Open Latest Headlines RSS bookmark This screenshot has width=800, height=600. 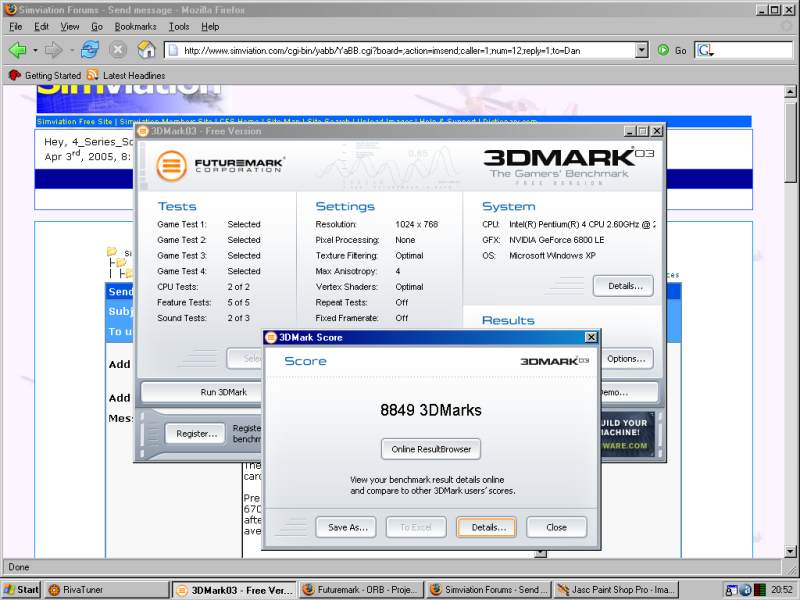pos(125,75)
